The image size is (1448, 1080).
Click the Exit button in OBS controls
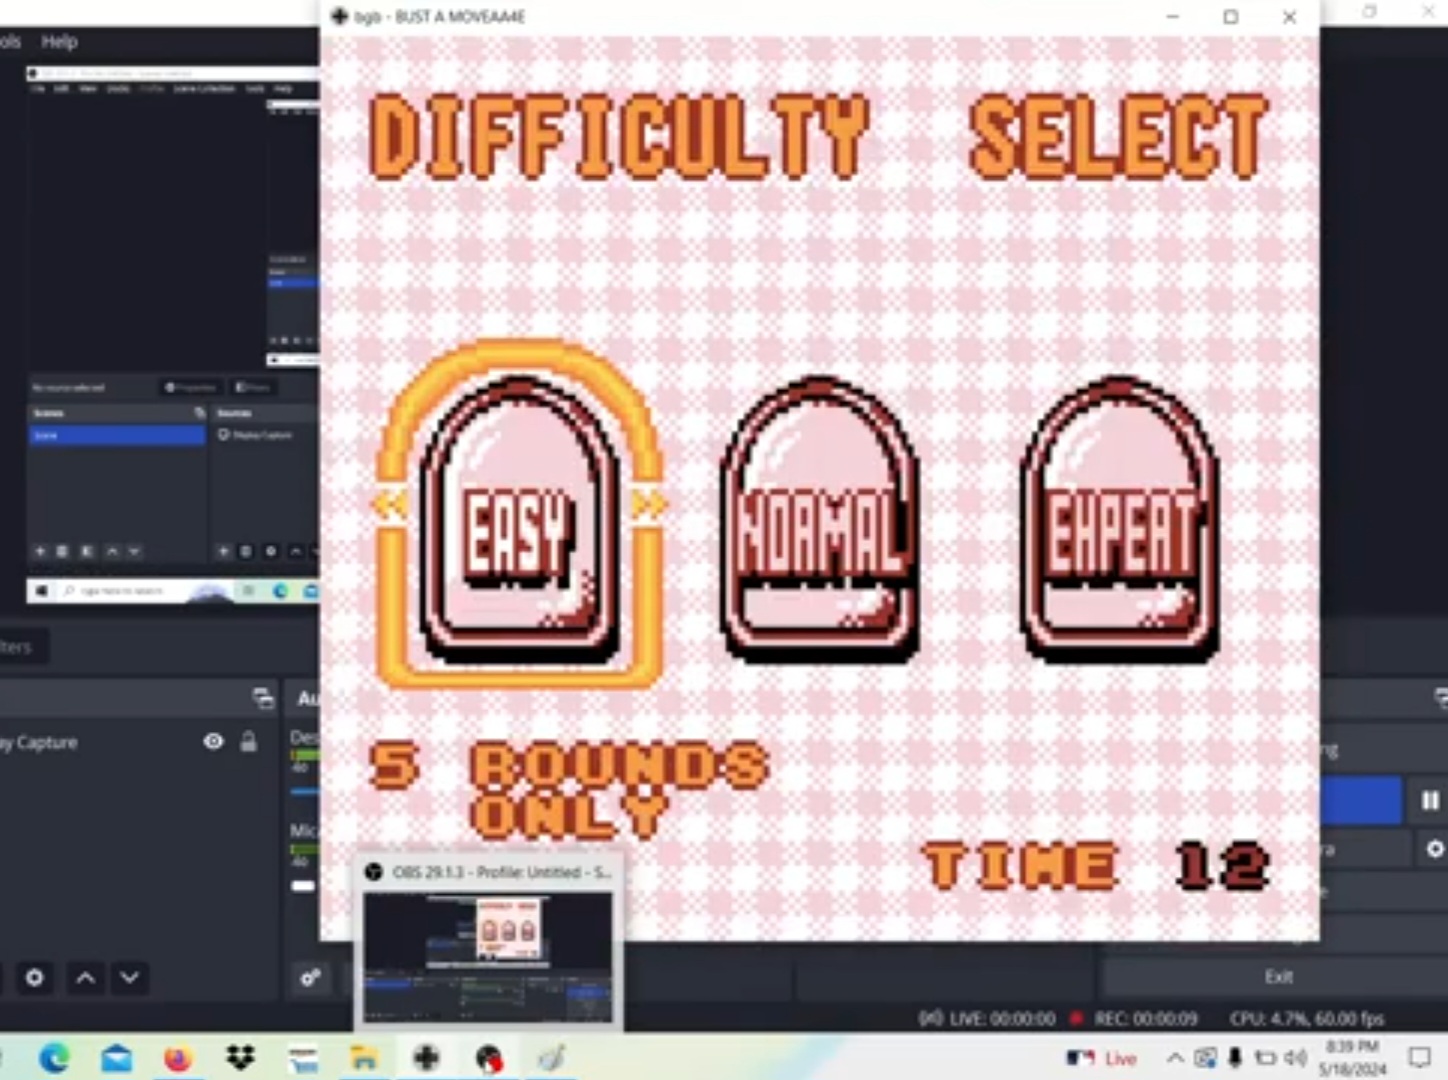pos(1278,976)
